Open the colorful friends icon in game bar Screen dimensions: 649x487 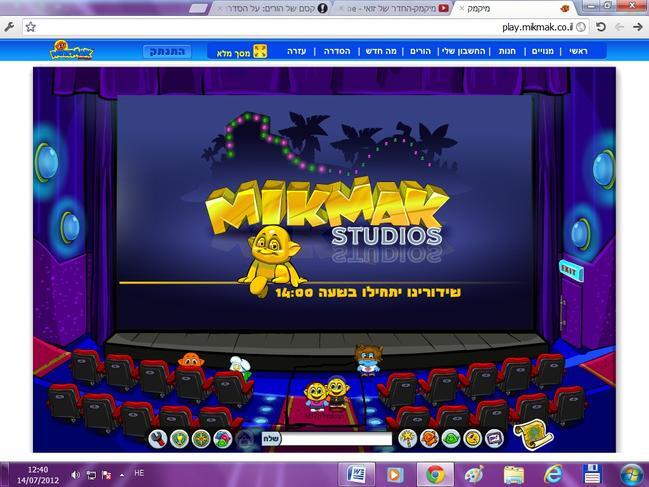pyautogui.click(x=223, y=439)
